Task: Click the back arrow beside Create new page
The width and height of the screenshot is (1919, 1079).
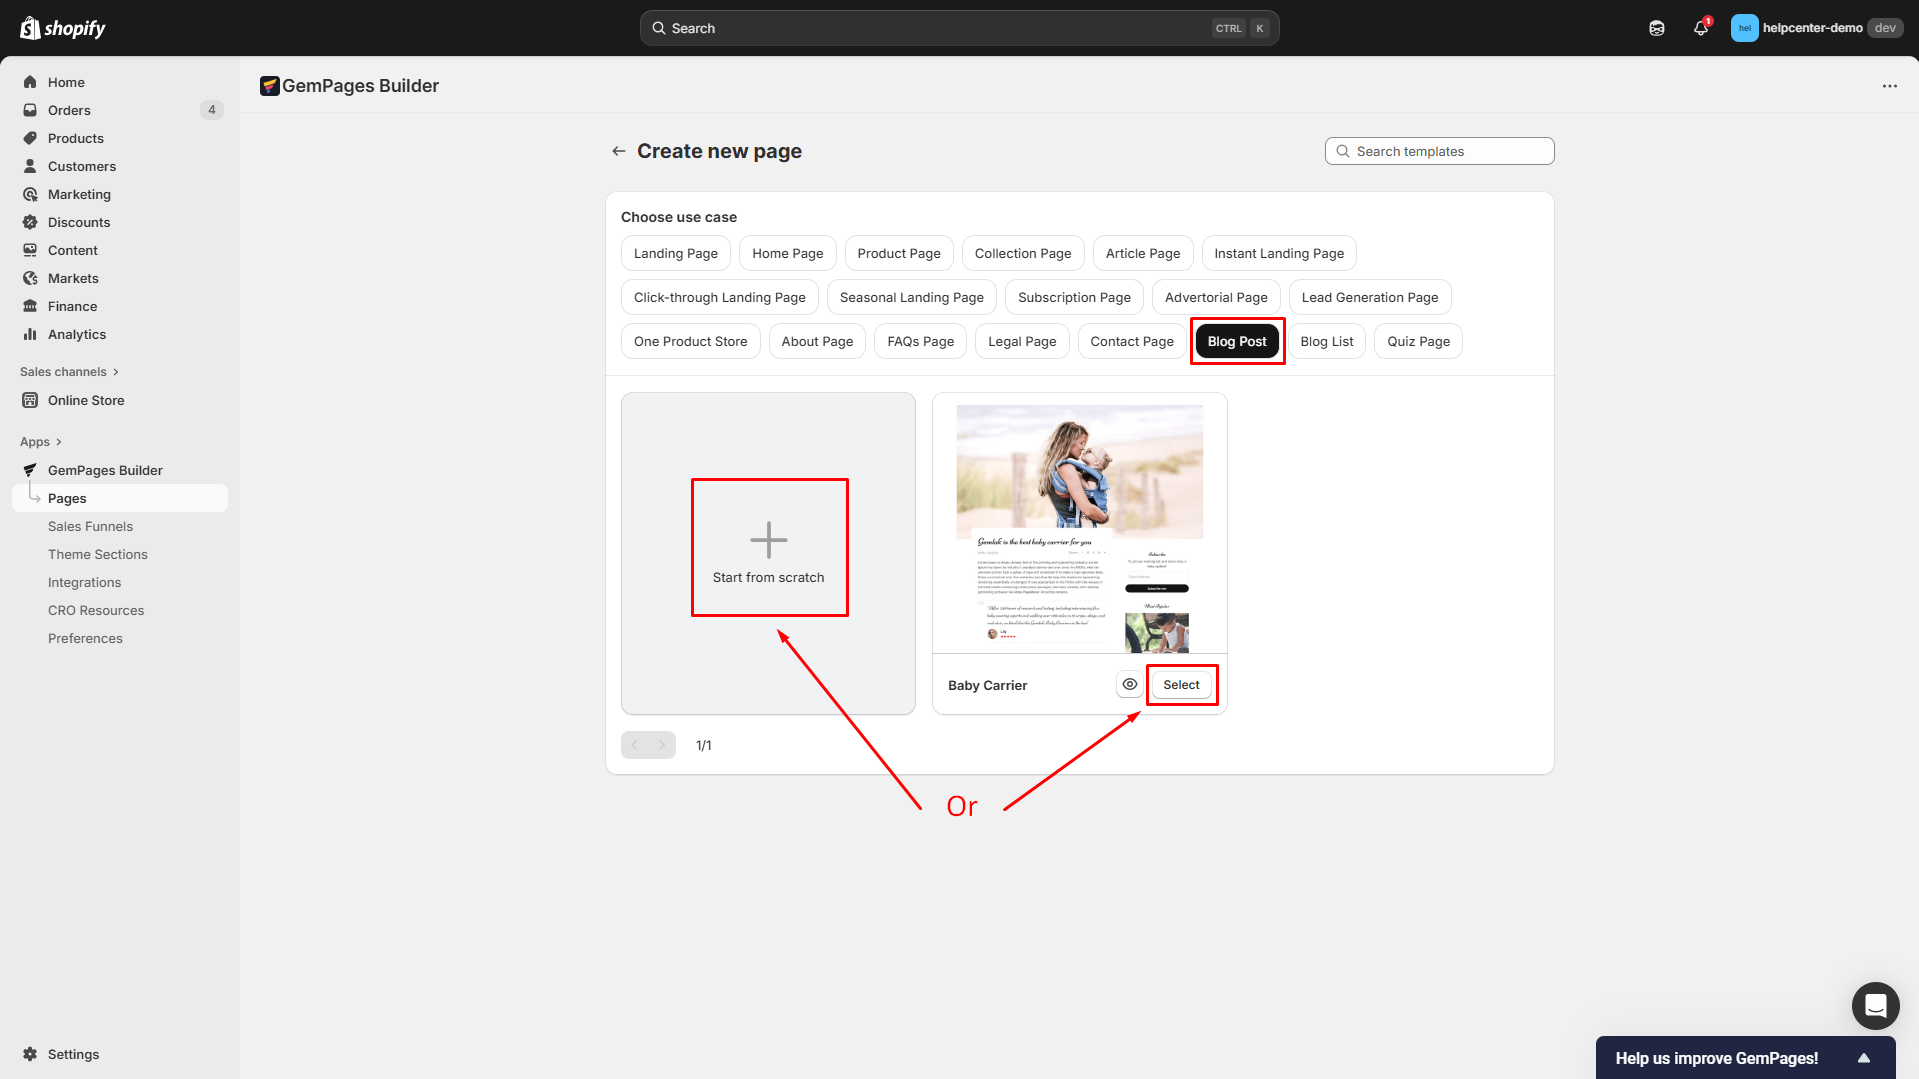Action: pos(619,151)
